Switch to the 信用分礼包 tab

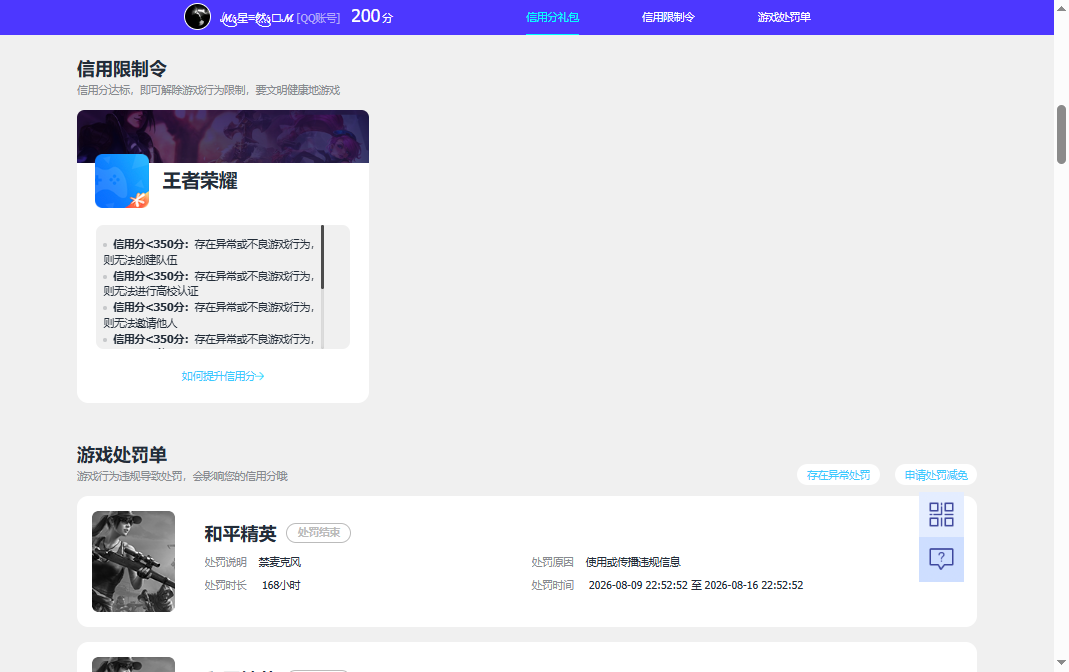click(552, 17)
